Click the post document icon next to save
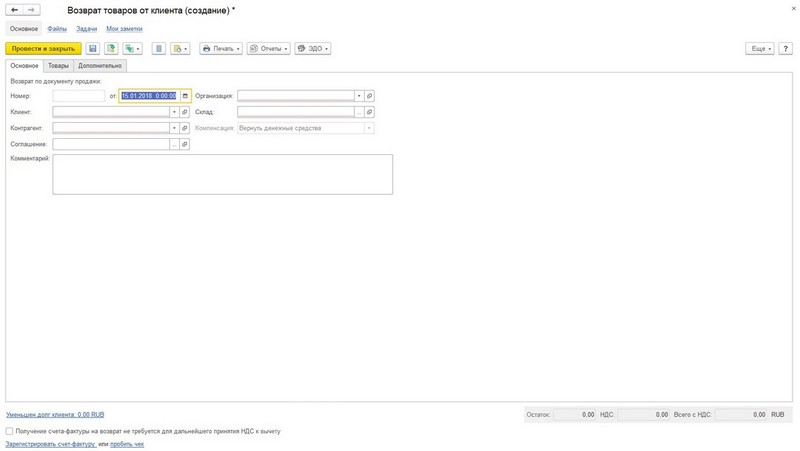Screen dimensions: 800x451 click(x=111, y=48)
